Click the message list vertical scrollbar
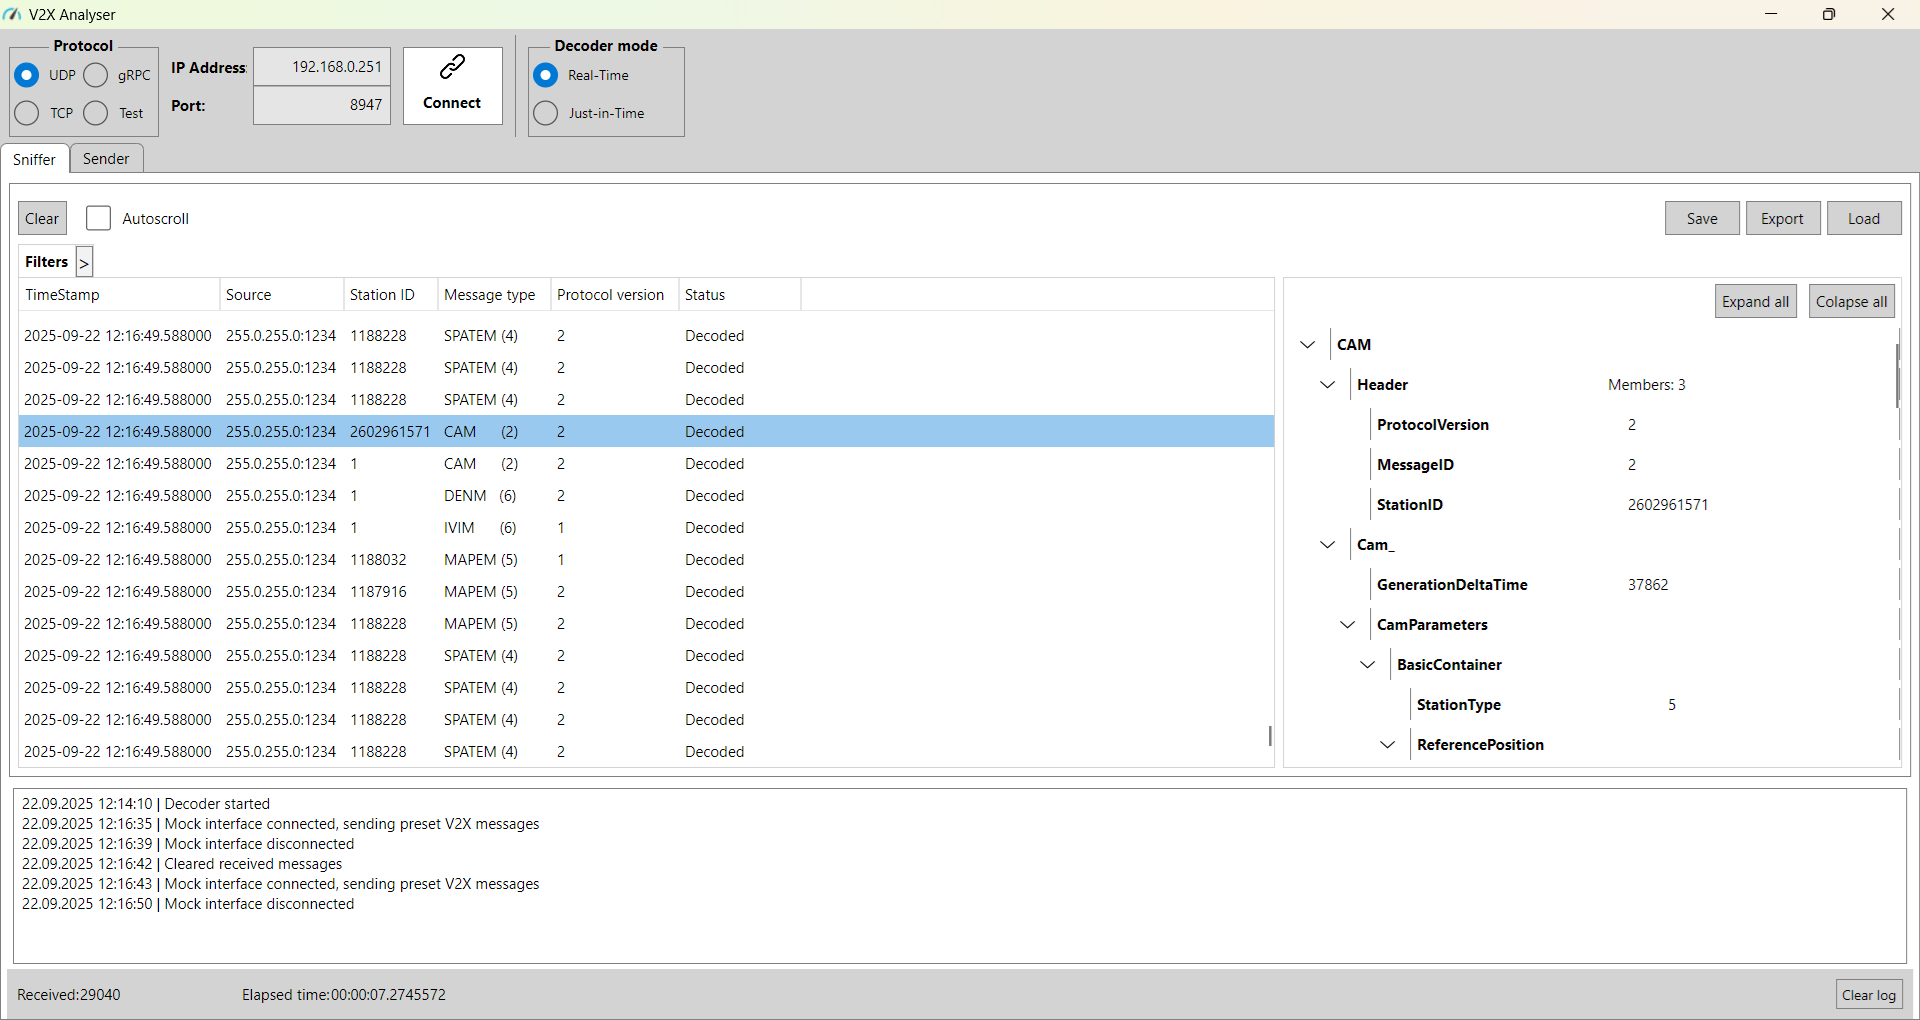 [1269, 735]
